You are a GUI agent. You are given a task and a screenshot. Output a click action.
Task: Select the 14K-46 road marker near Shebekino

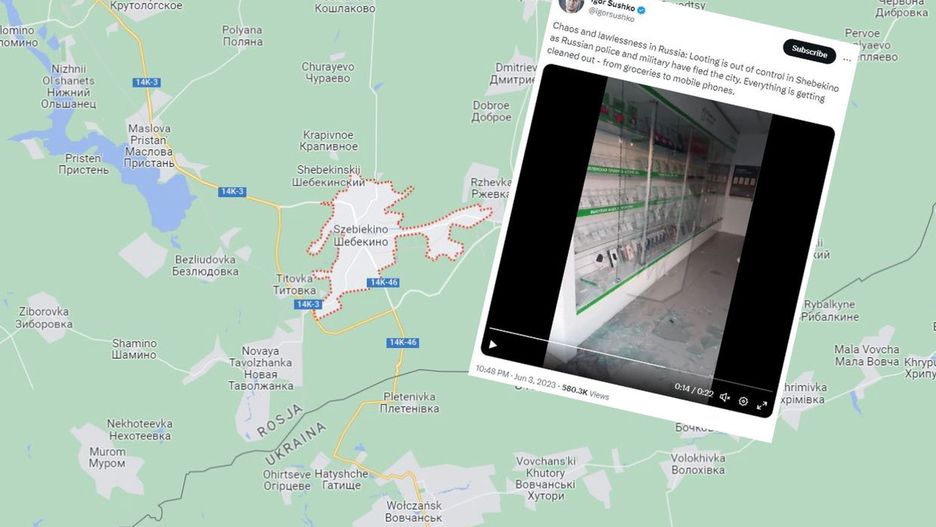(x=383, y=282)
